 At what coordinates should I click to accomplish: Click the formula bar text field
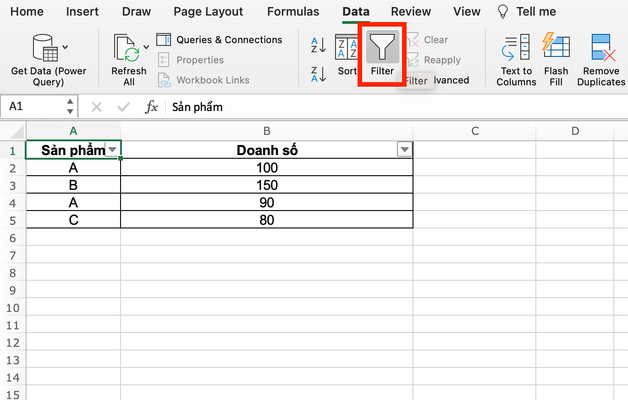397,107
